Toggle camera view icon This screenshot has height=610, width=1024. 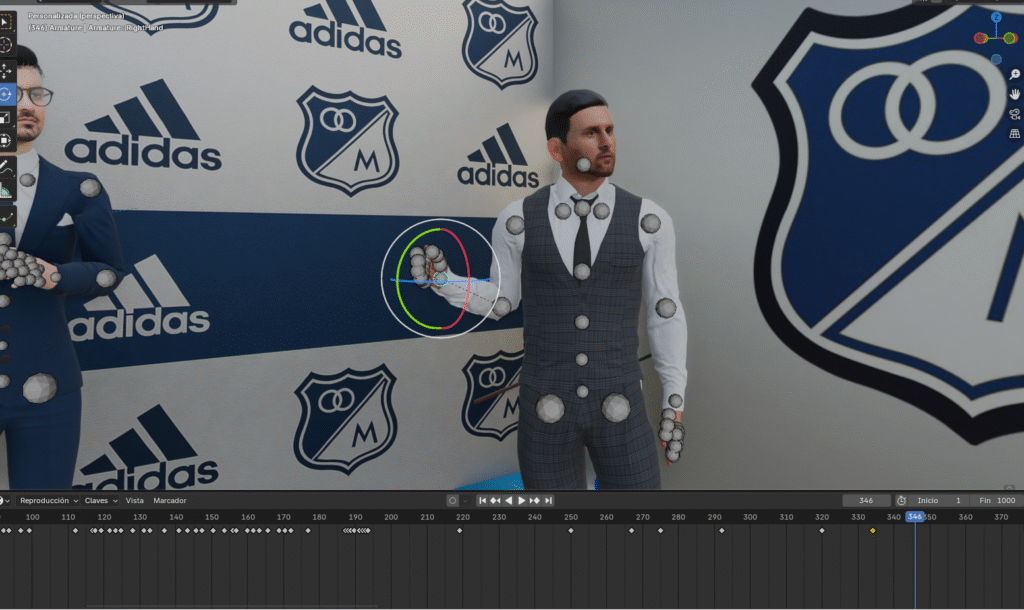[x=1014, y=114]
